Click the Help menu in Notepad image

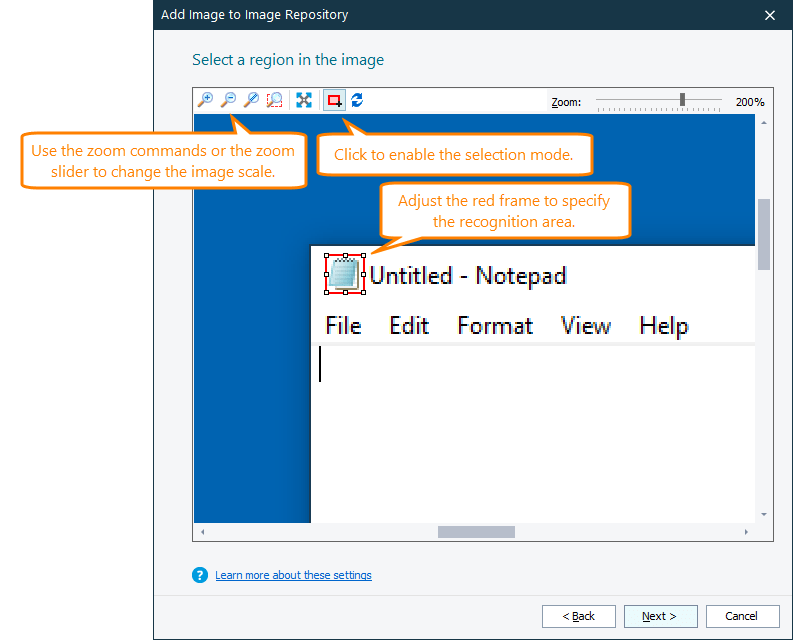click(664, 326)
